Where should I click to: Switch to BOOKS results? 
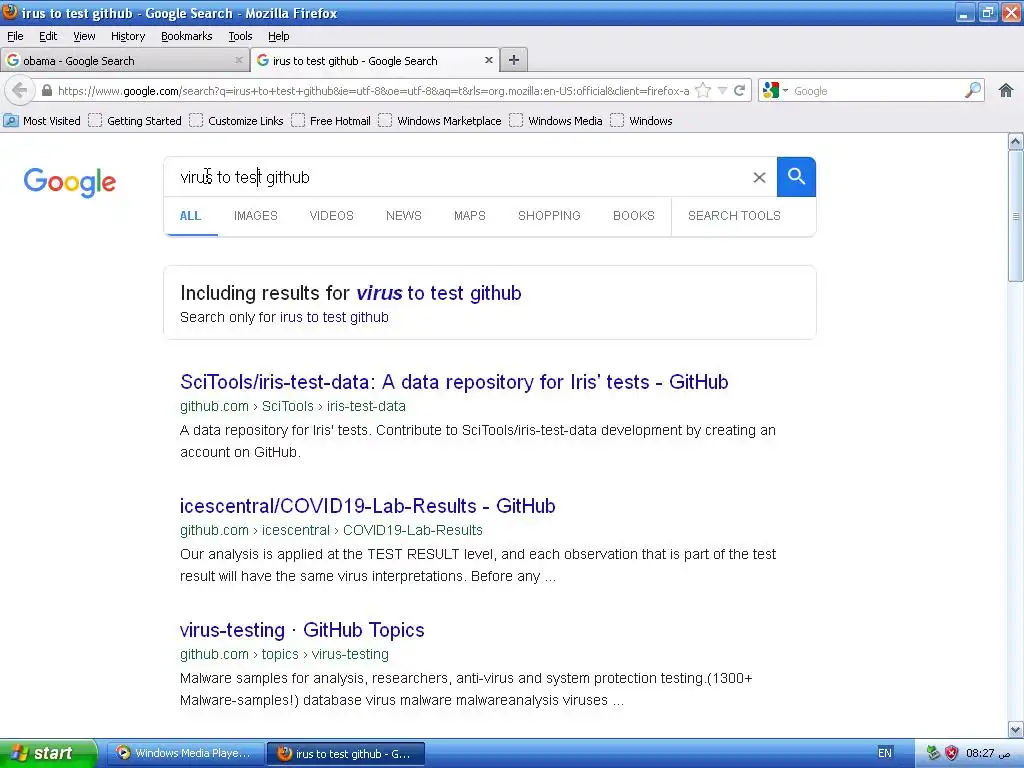[x=633, y=216]
